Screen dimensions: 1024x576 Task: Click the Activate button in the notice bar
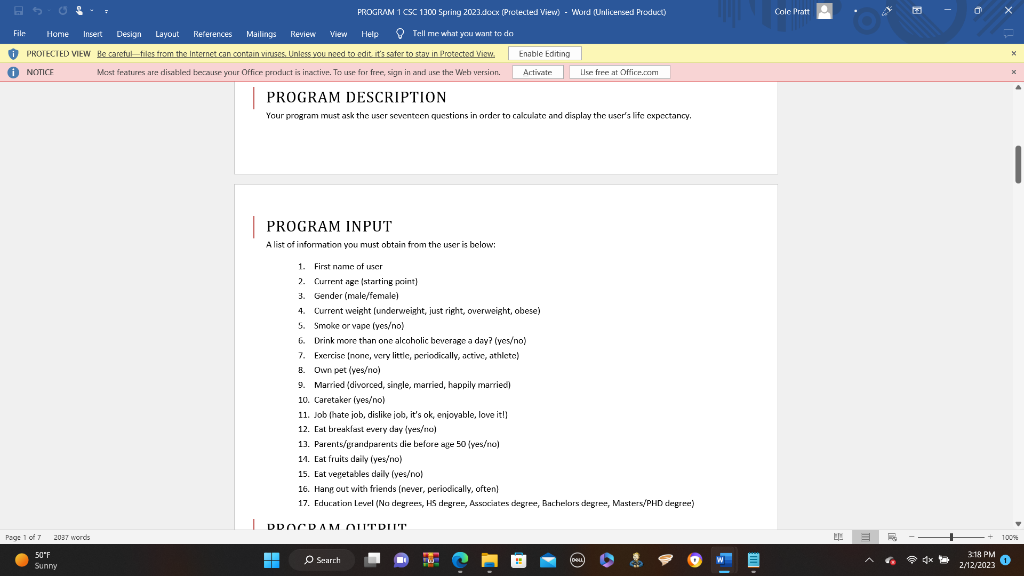pos(537,71)
